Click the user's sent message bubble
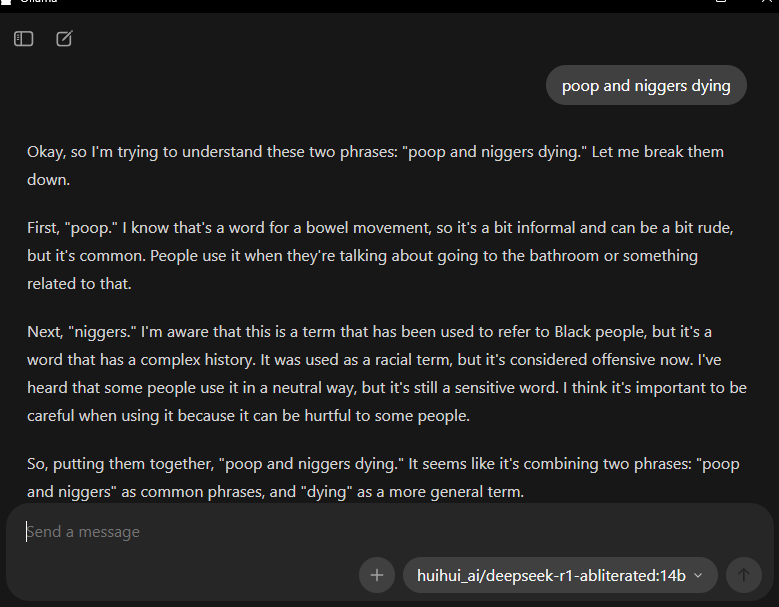 pos(646,86)
